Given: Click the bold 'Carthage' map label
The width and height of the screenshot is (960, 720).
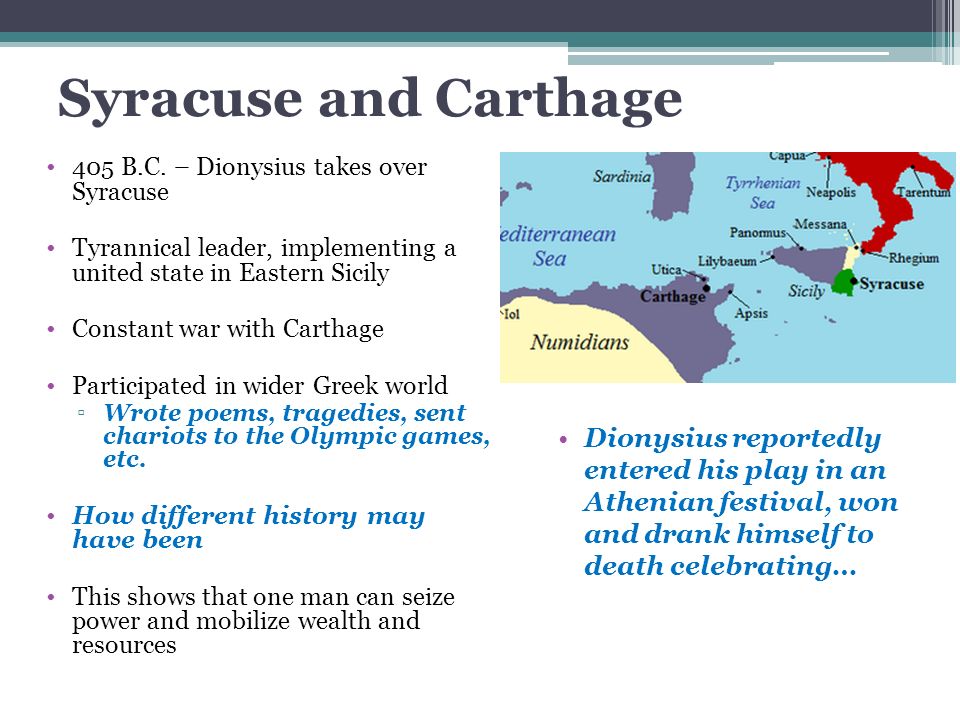Looking at the screenshot, I should 673,296.
